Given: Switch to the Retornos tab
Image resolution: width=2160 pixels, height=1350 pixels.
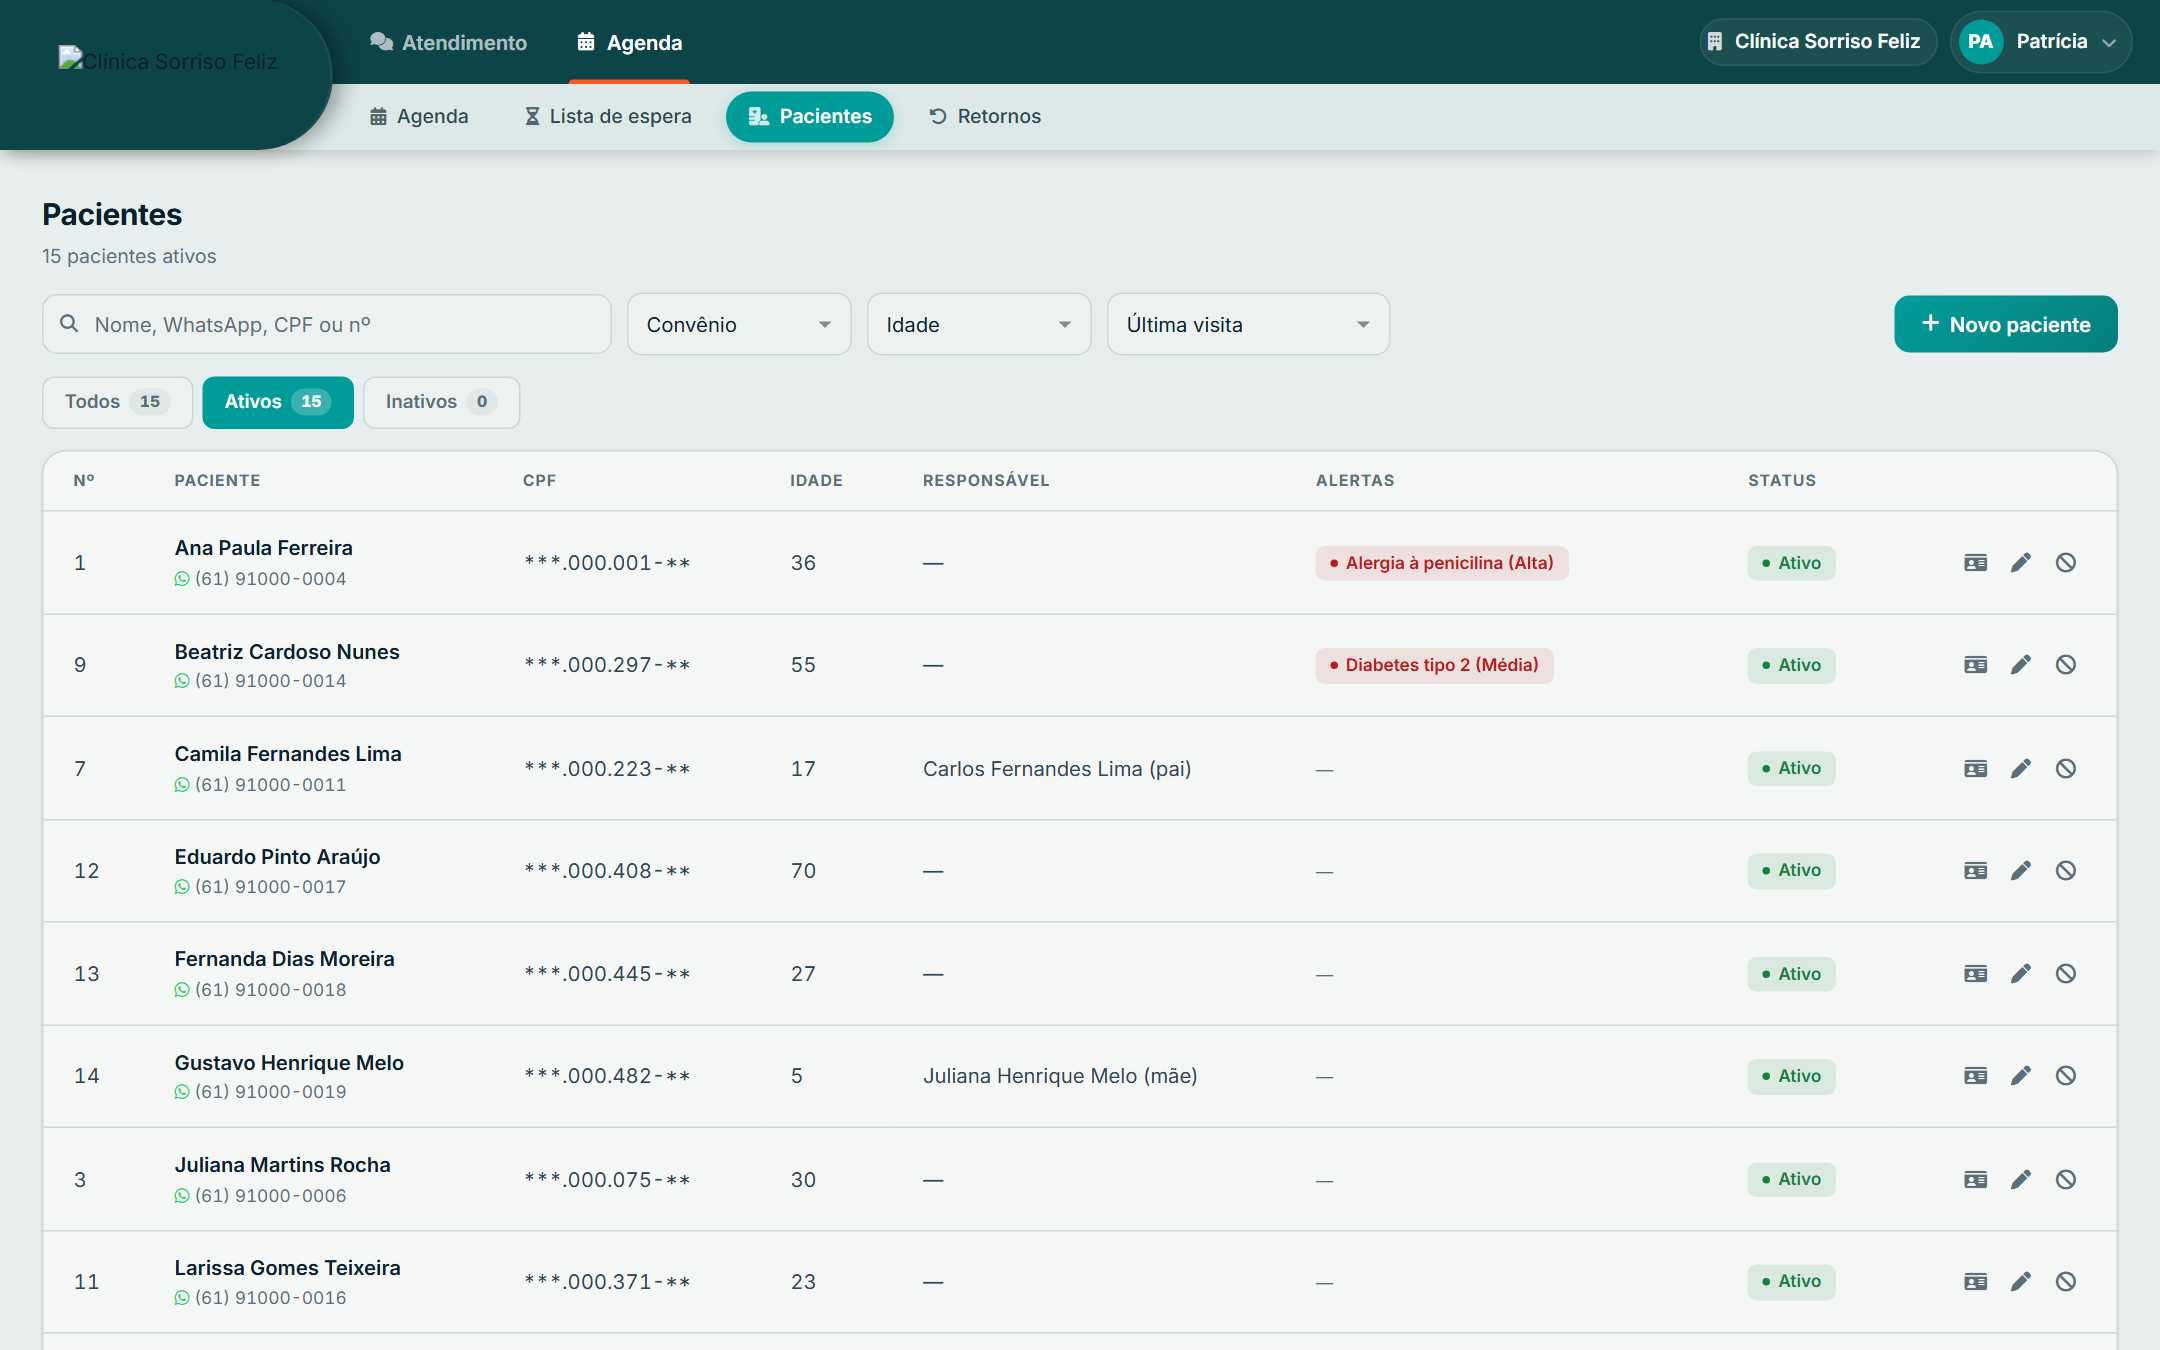Looking at the screenshot, I should [985, 117].
